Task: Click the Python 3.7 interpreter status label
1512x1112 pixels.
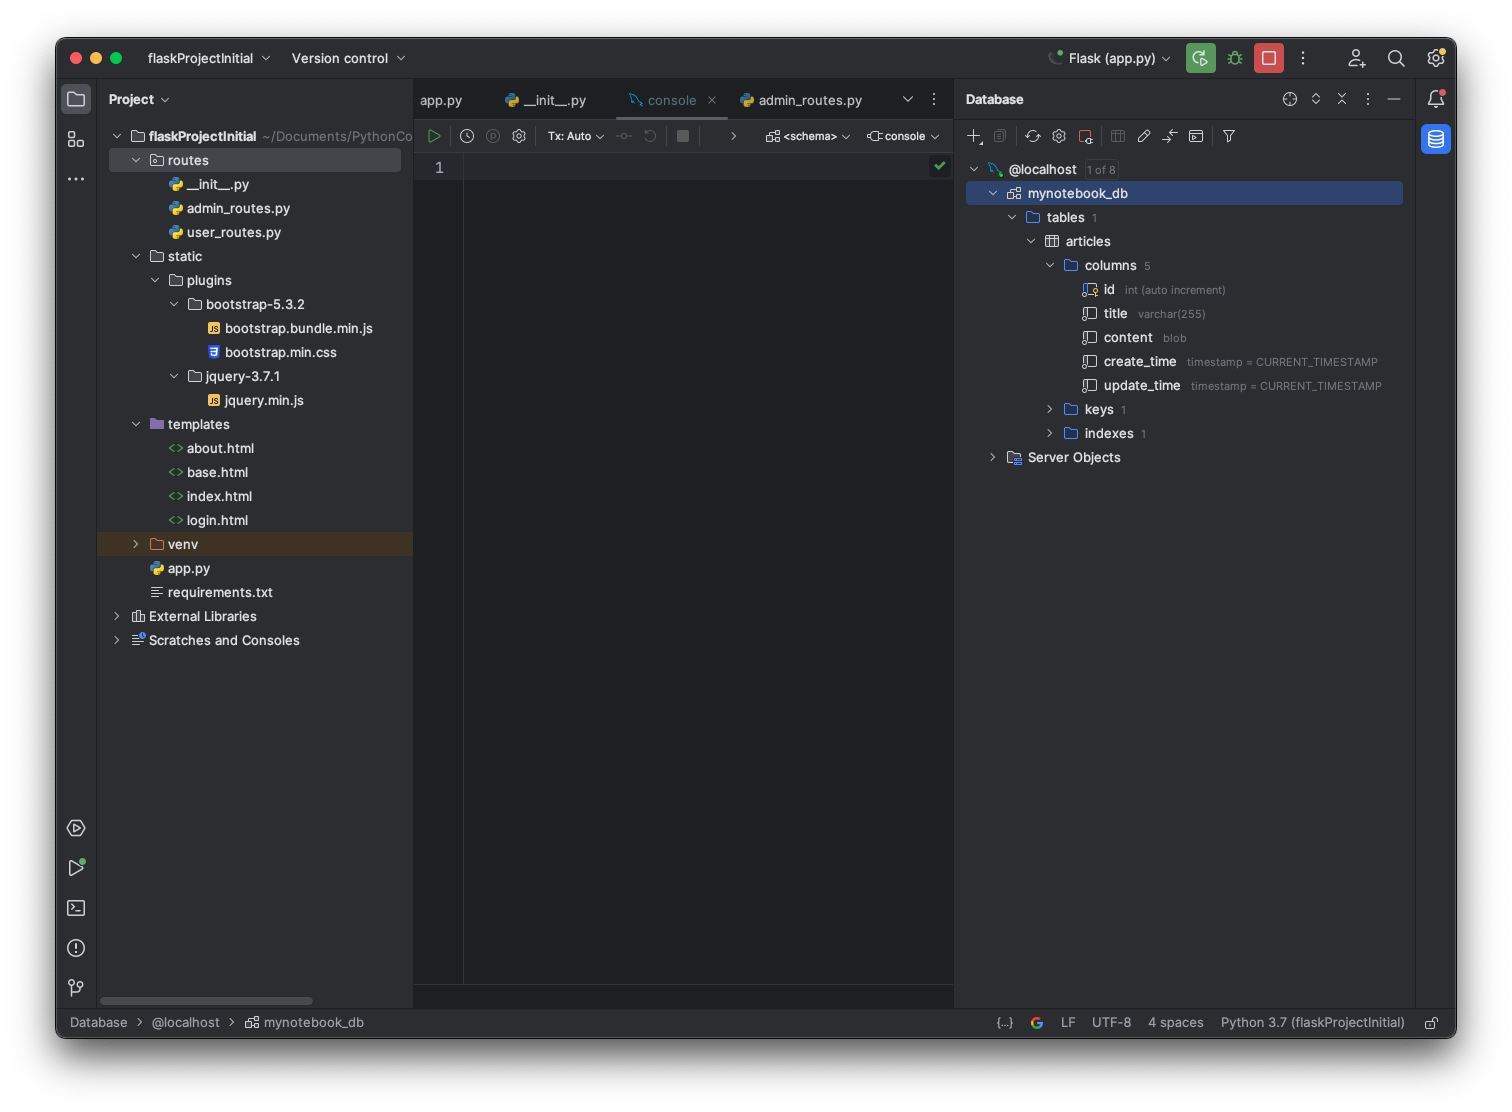Action: [1312, 1023]
